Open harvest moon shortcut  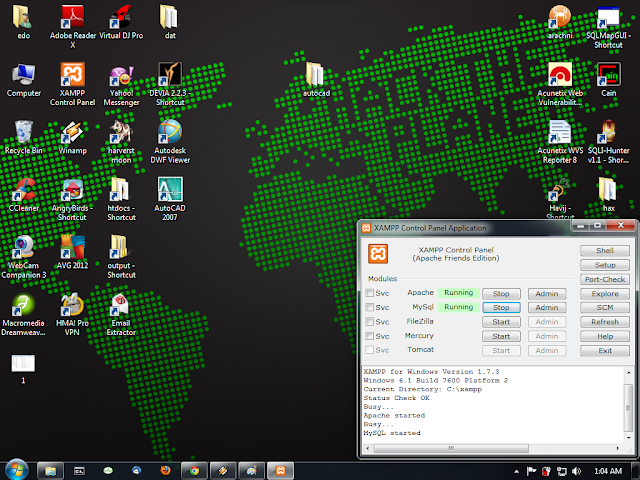tap(121, 142)
